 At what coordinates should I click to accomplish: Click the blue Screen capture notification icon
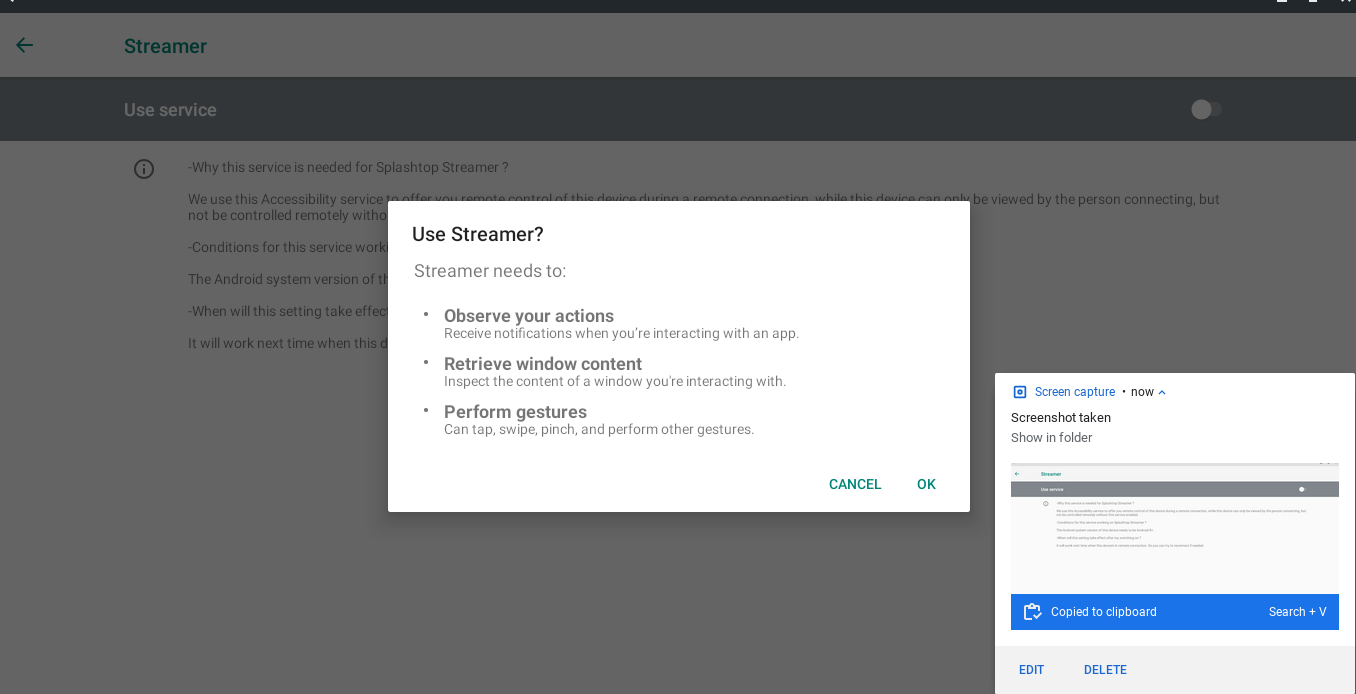click(1019, 391)
